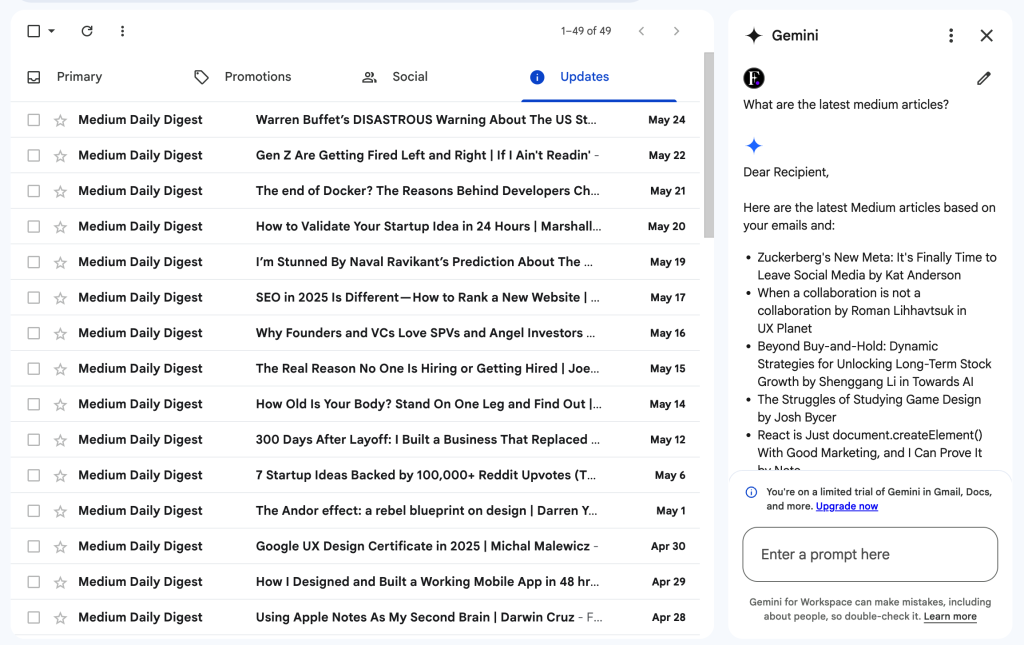Refresh the inbox with the reload icon

pyautogui.click(x=87, y=31)
